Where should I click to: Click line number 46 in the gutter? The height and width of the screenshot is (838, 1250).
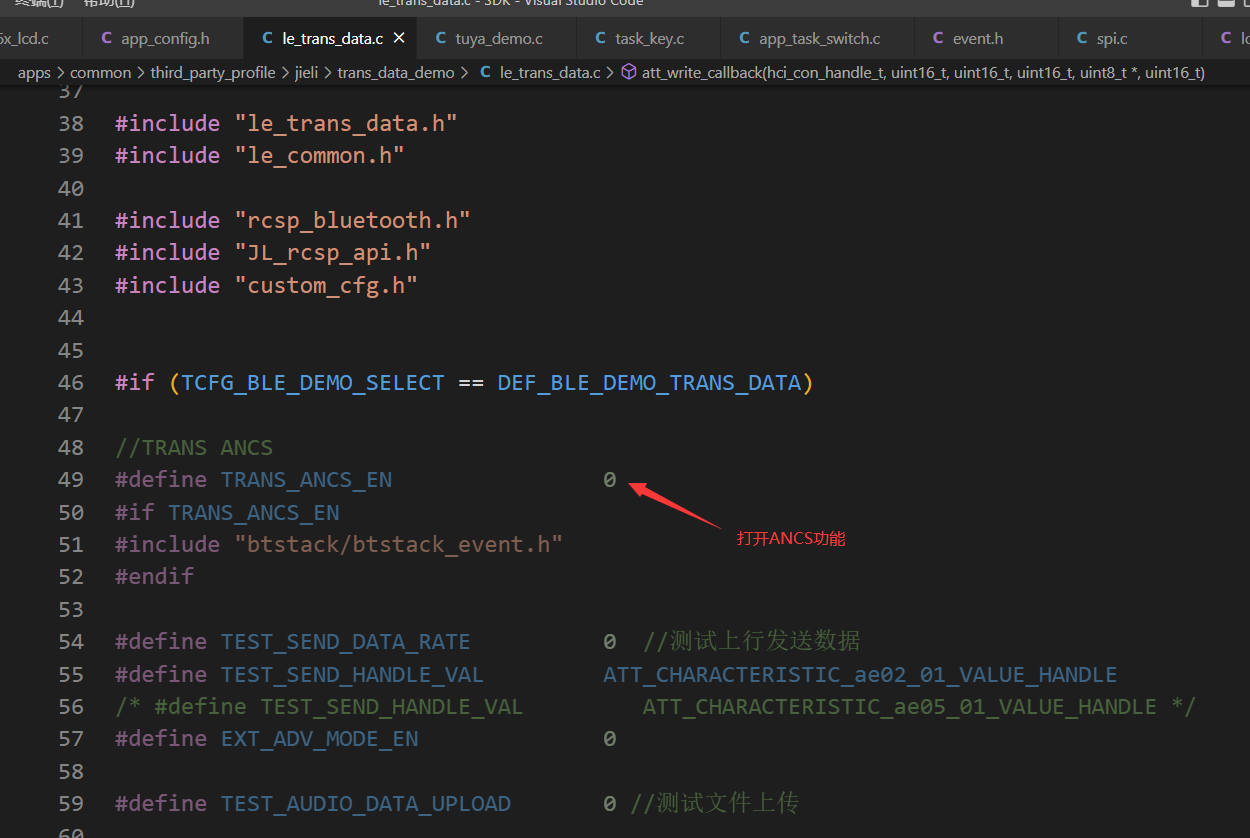[x=71, y=382]
